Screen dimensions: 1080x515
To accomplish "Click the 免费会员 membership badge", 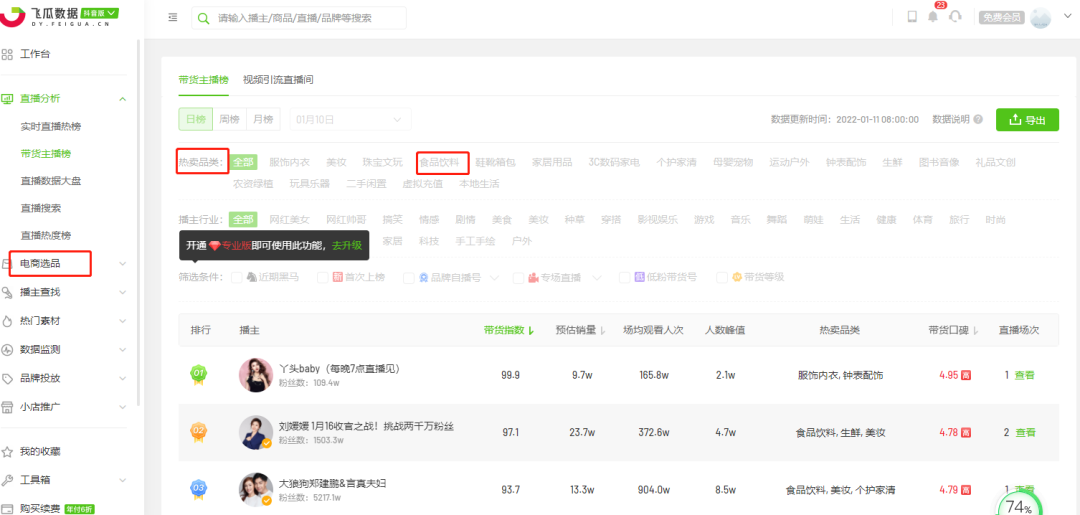I will point(1001,17).
